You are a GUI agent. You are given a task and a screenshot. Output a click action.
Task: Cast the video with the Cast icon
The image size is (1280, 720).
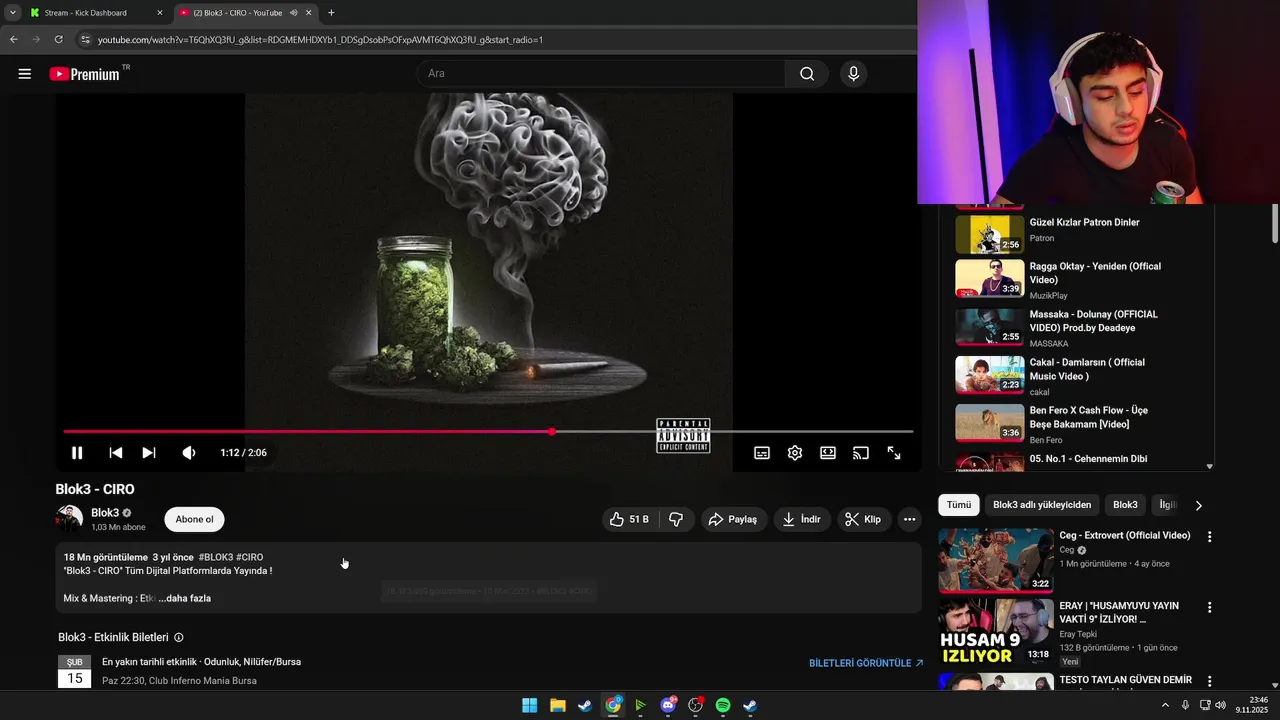point(861,453)
